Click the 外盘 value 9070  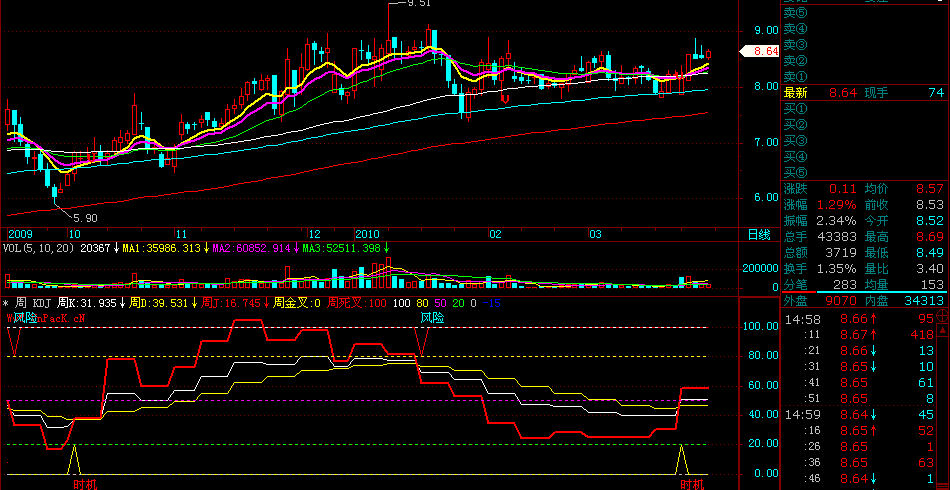point(843,300)
